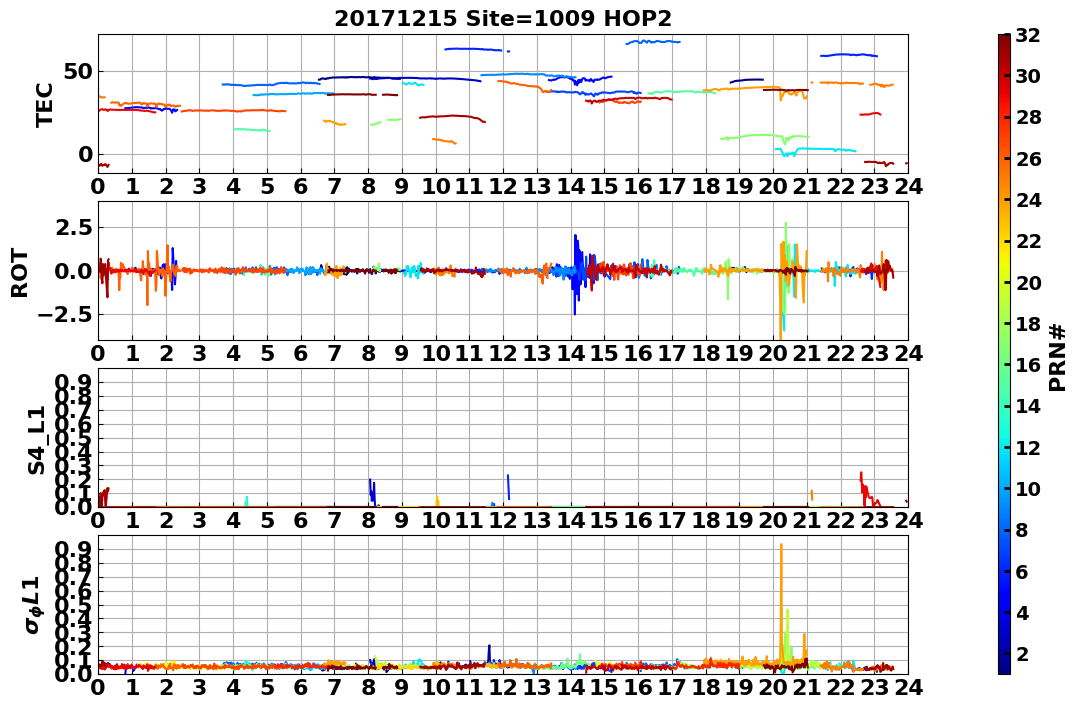Click y-axis tick '50' in TEC panel
Image resolution: width=1077 pixels, height=709 pixels.
coord(78,71)
